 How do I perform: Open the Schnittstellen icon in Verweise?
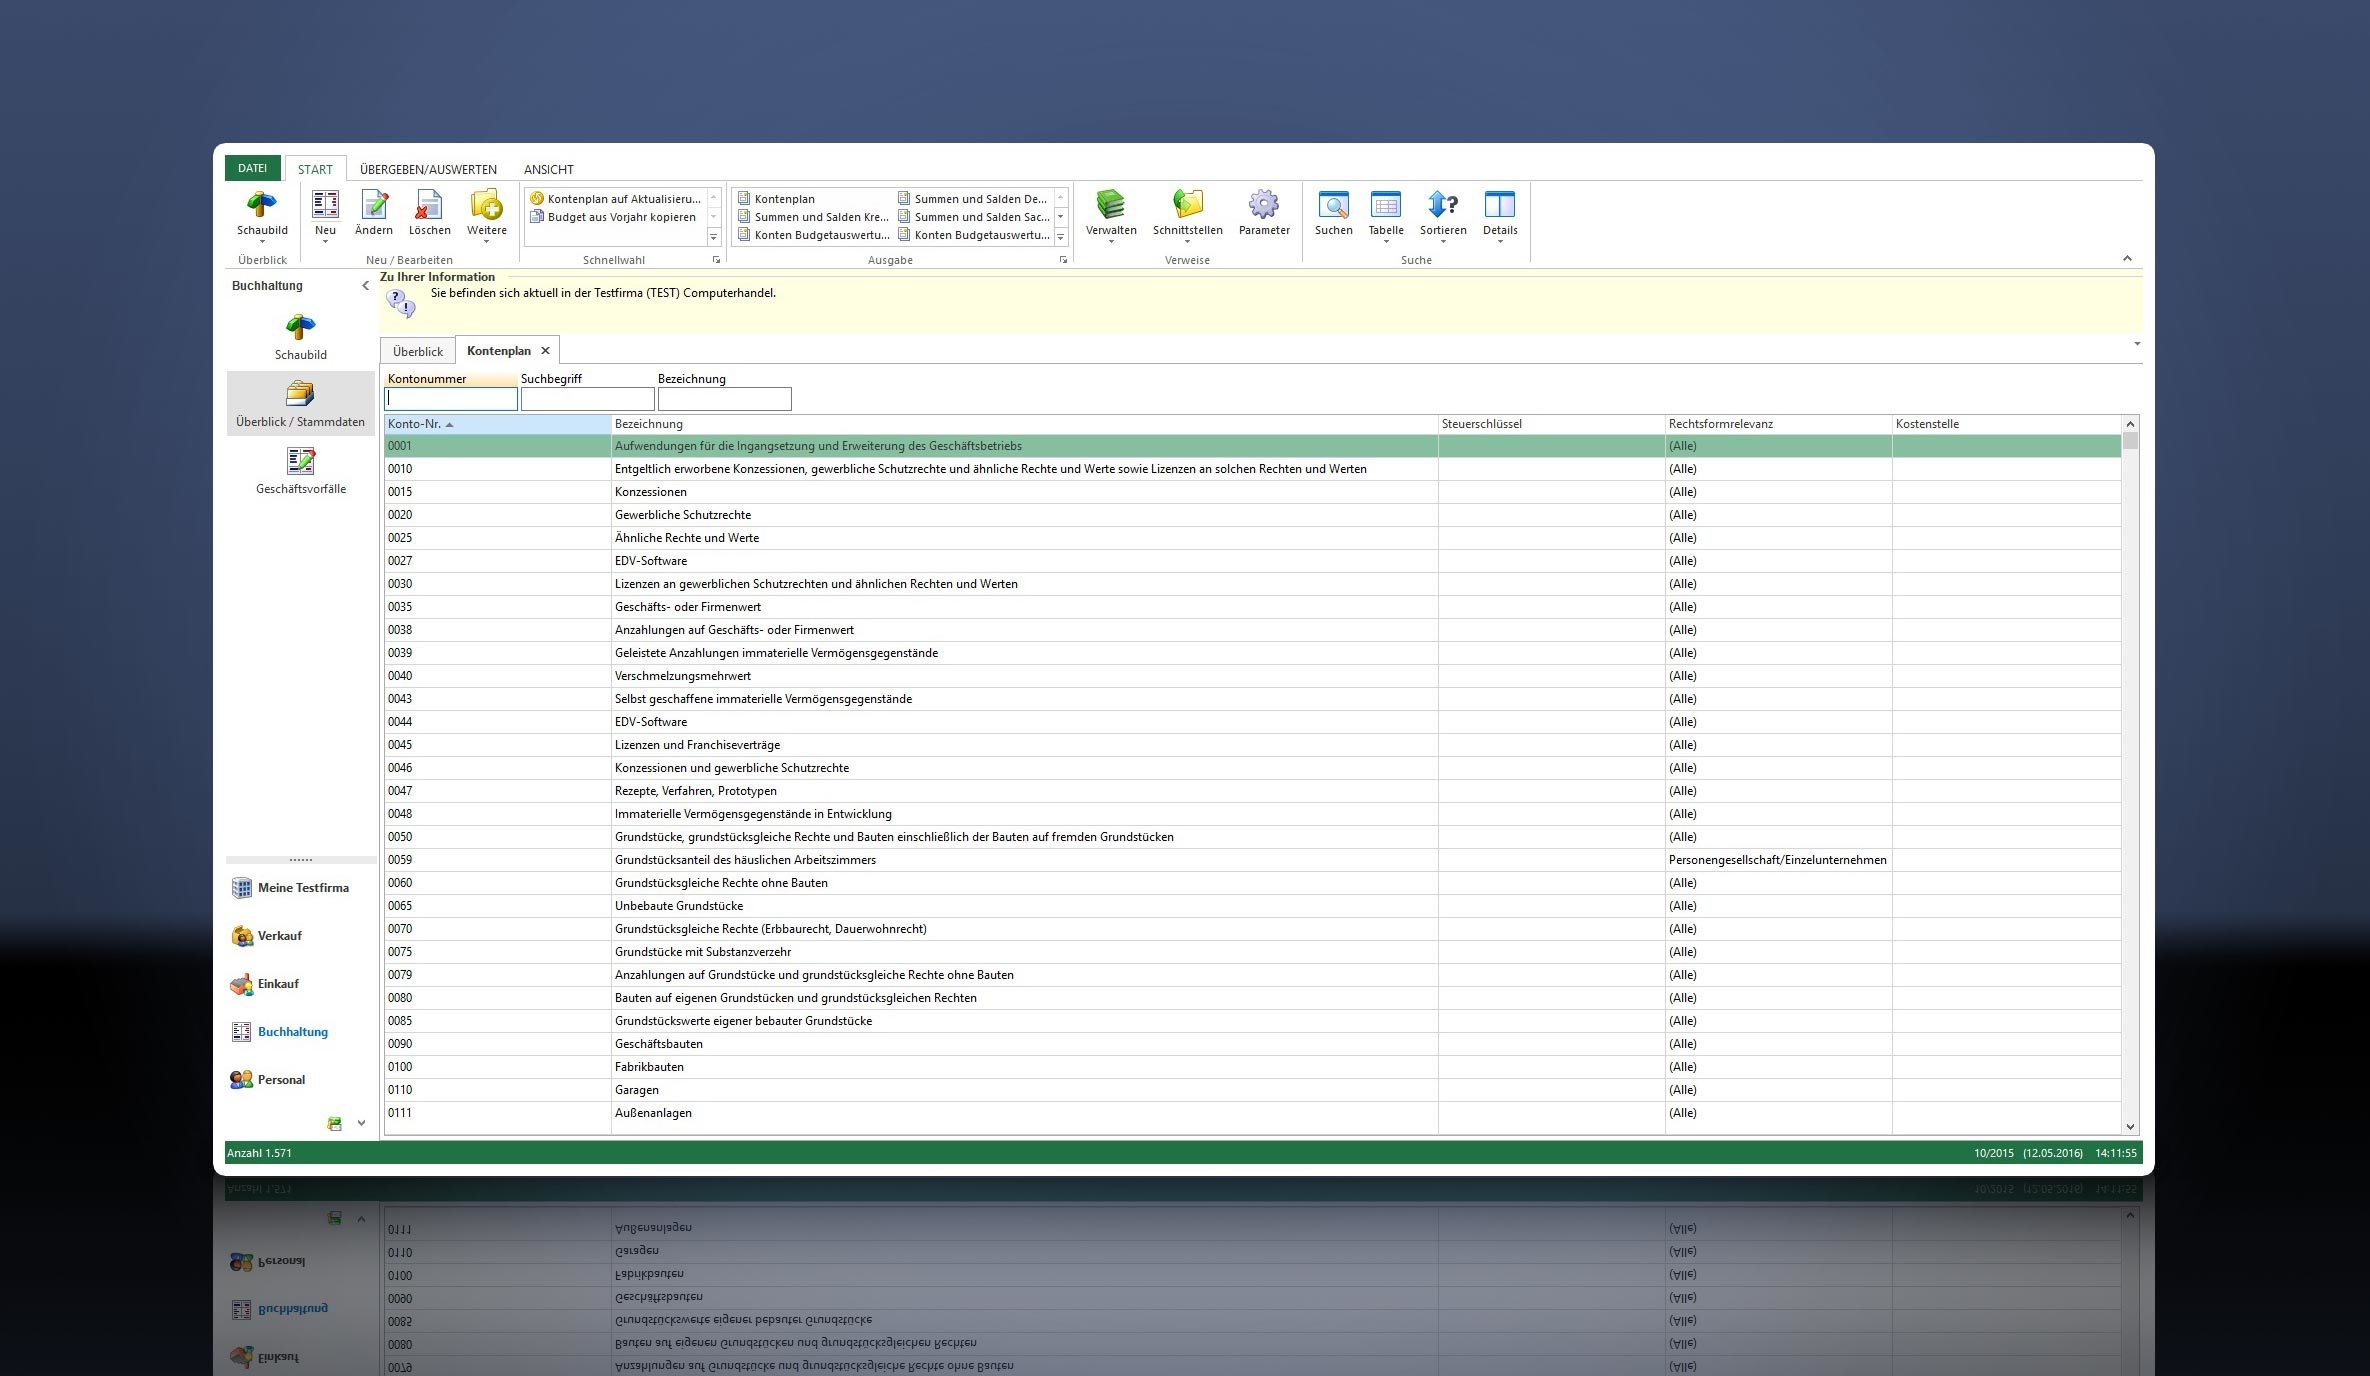(x=1187, y=205)
